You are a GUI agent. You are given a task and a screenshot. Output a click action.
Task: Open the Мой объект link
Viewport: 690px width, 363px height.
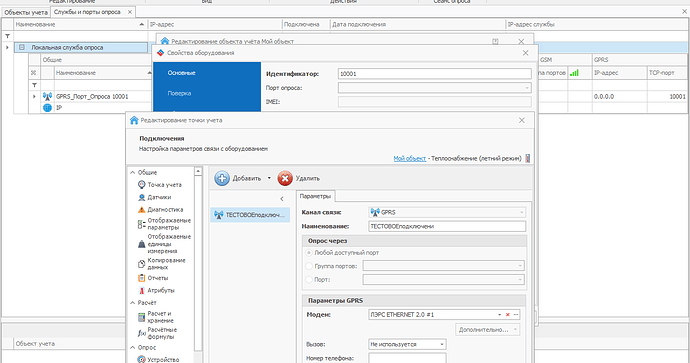point(410,158)
